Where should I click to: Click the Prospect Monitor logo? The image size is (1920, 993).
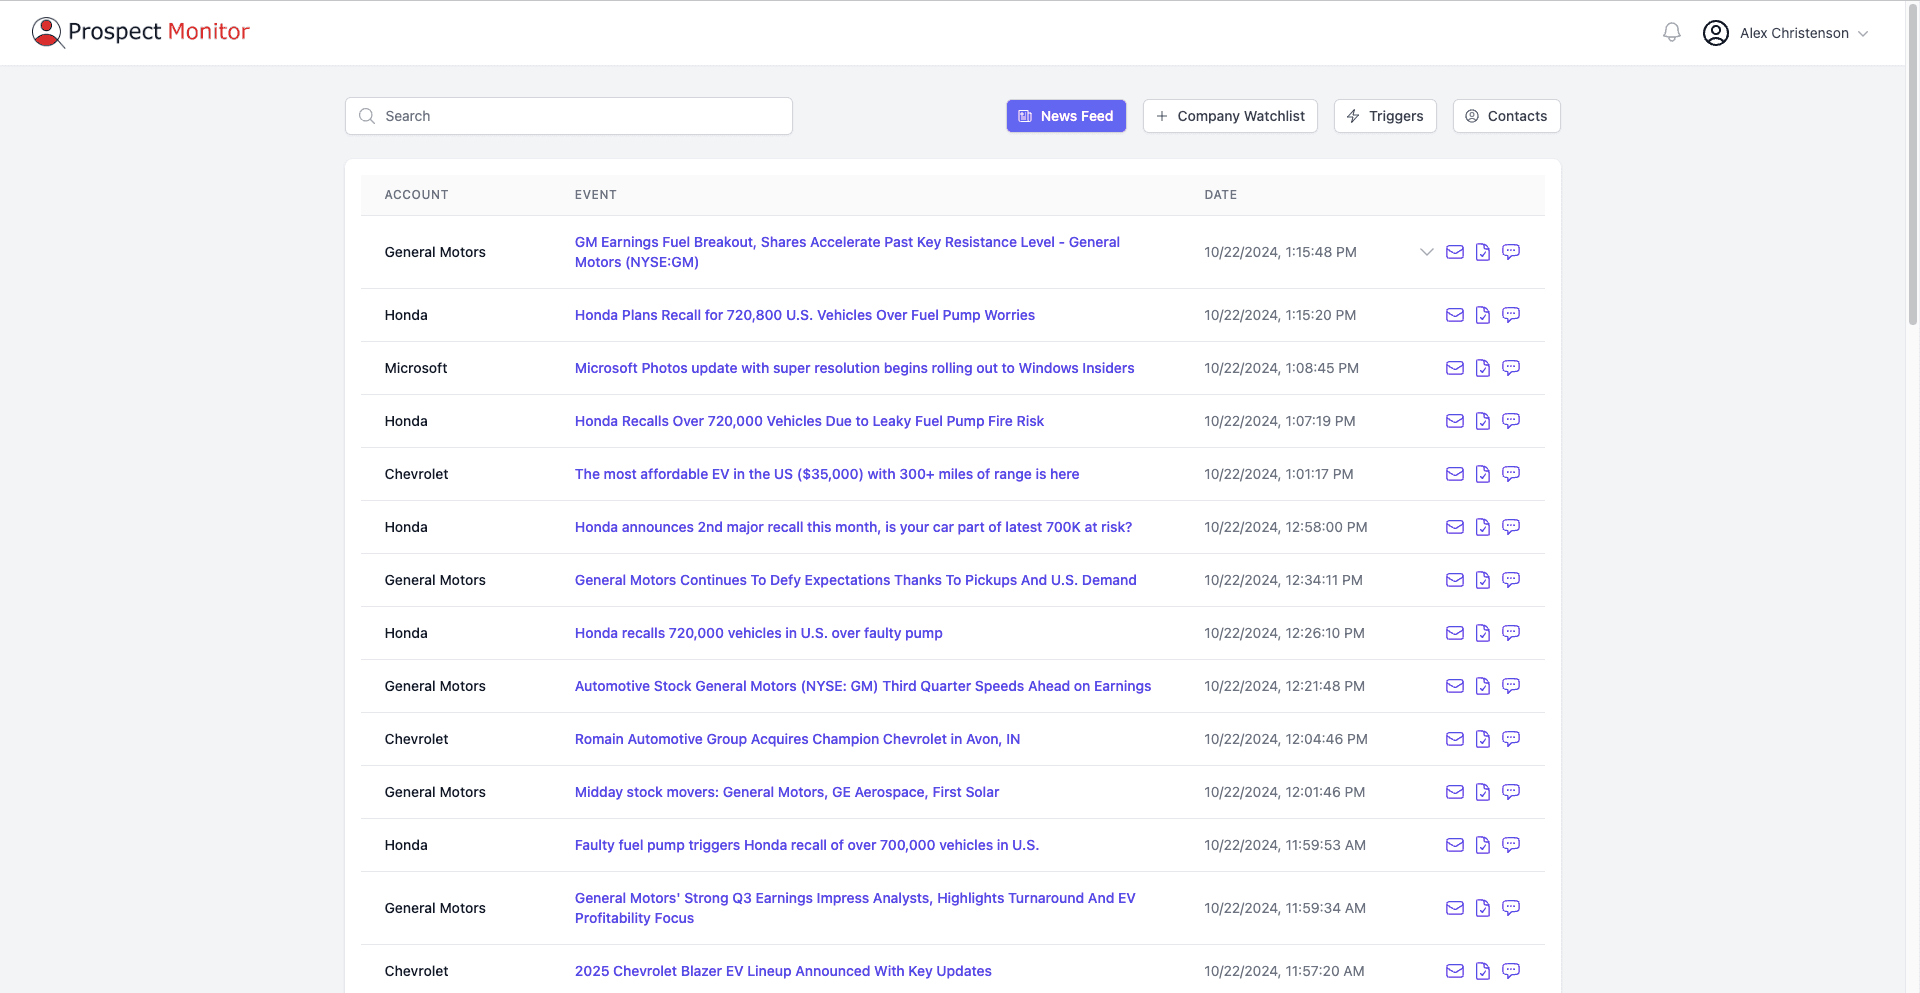click(x=141, y=32)
